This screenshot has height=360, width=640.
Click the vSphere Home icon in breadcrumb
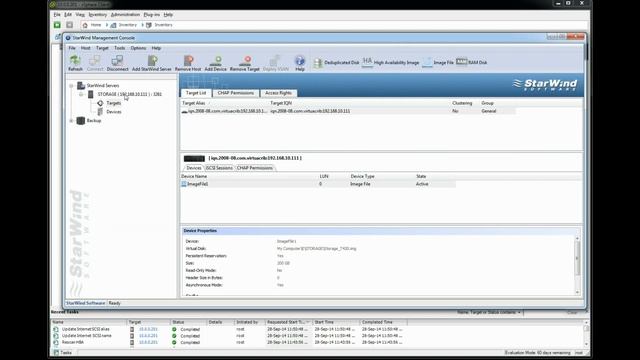[x=85, y=25]
